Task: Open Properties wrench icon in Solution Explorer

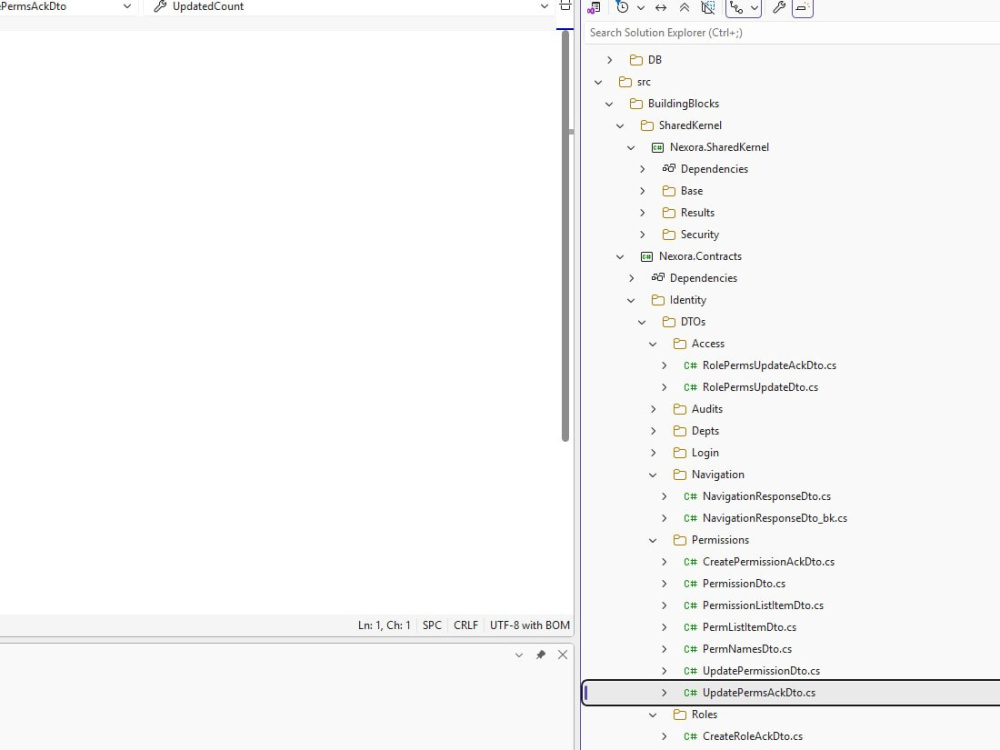Action: tap(779, 8)
